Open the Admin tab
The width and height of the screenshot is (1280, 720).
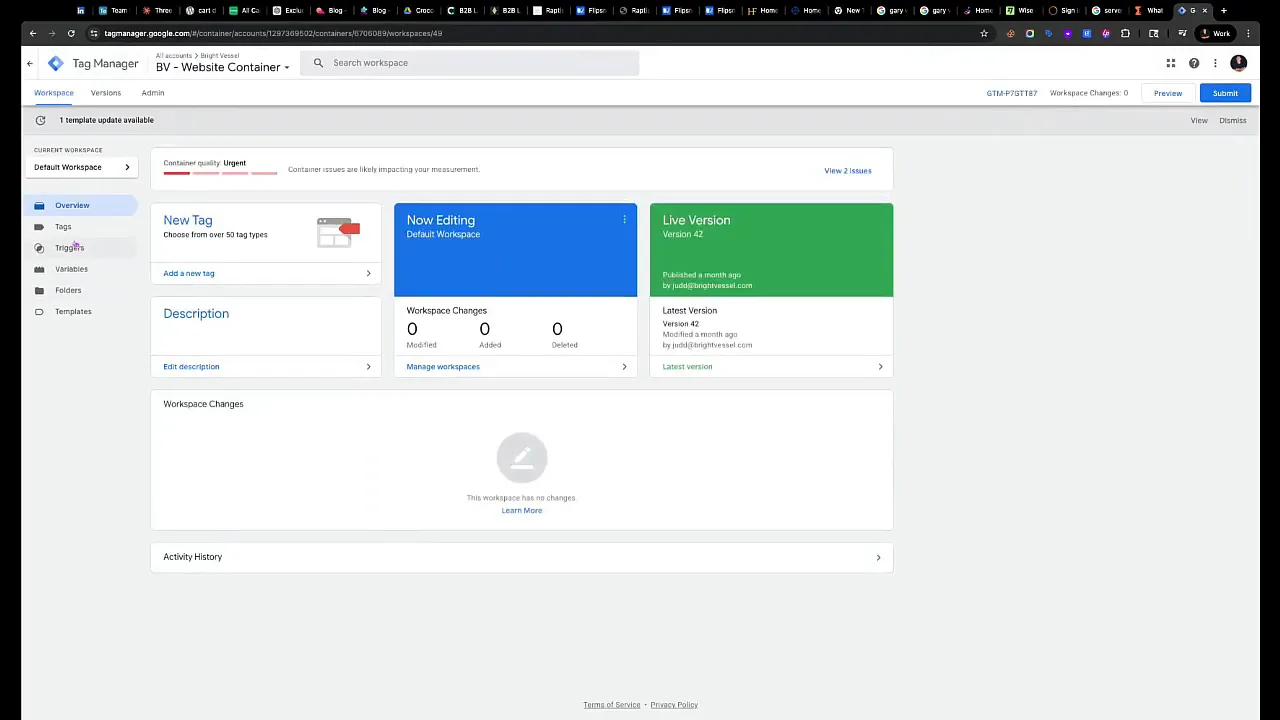tap(152, 92)
